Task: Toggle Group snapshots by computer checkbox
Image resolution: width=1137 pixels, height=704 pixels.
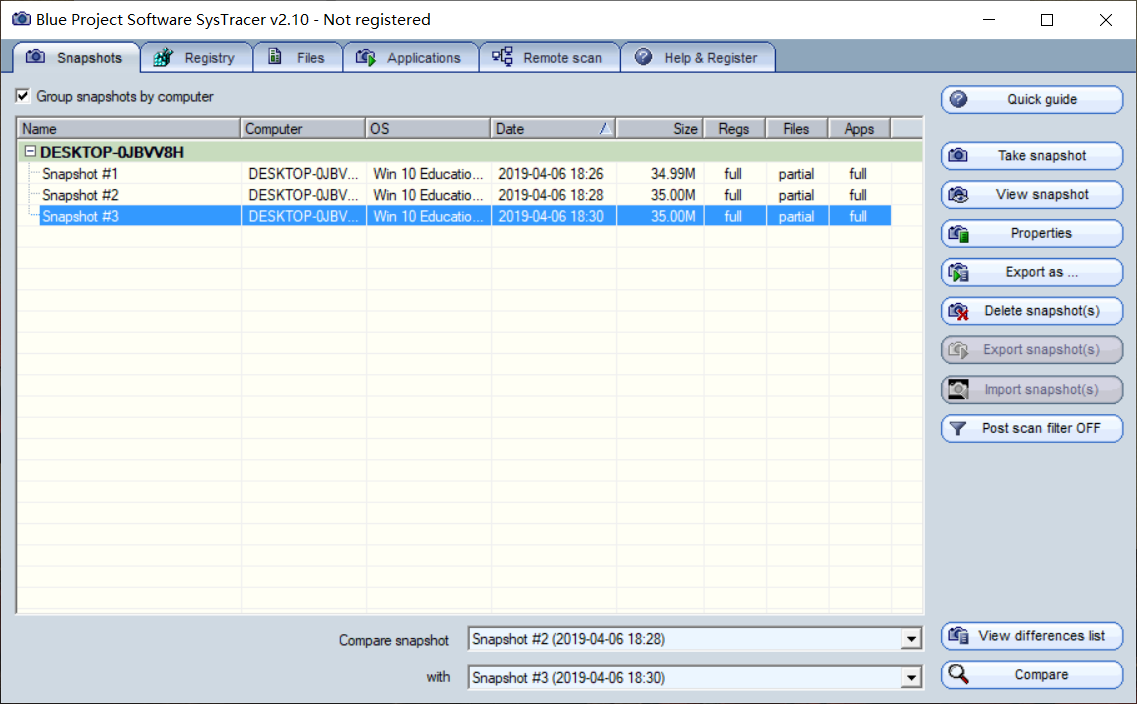Action: pos(23,96)
